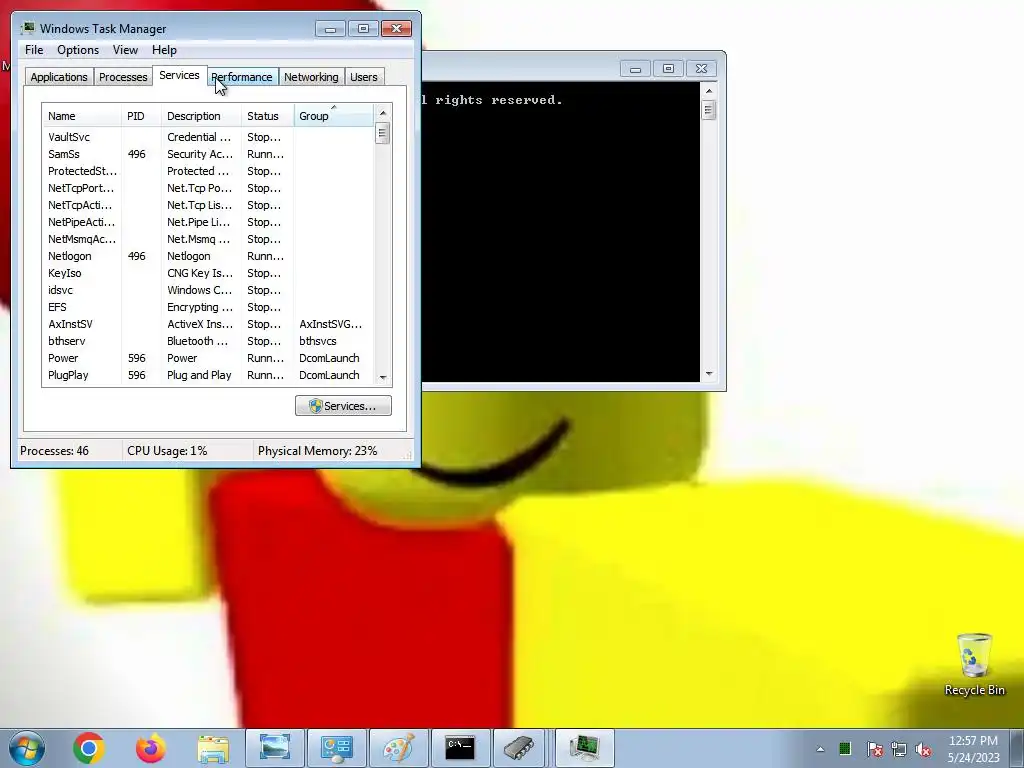Click the 'Bluetooth ...' description cell
Viewport: 1024px width, 768px height.
pyautogui.click(x=197, y=341)
